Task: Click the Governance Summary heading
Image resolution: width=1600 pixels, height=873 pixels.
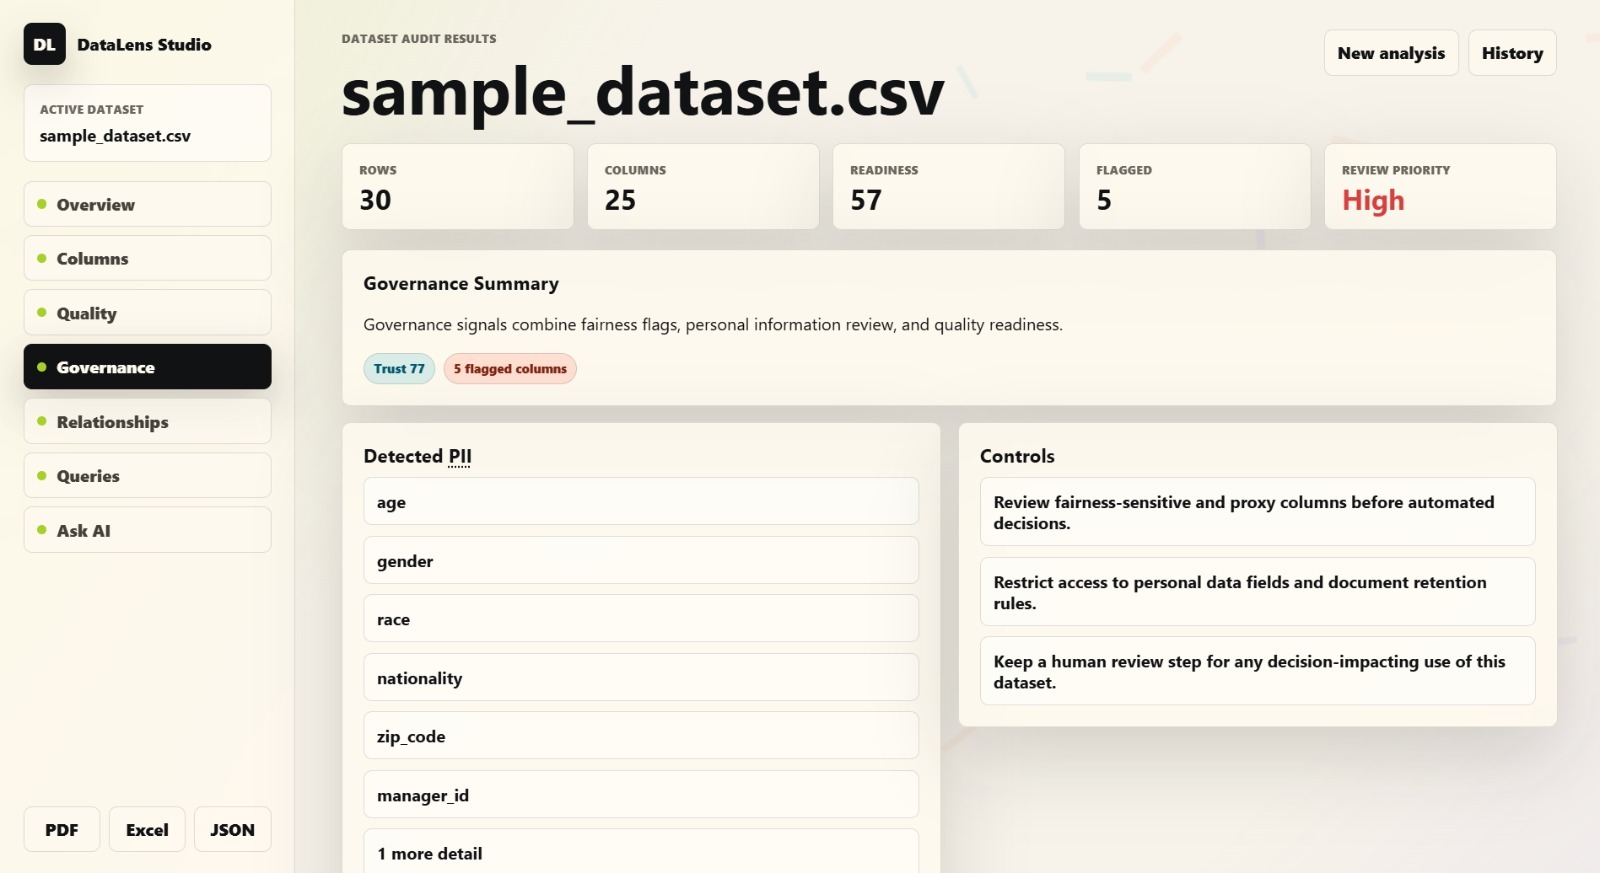Action: [x=461, y=283]
